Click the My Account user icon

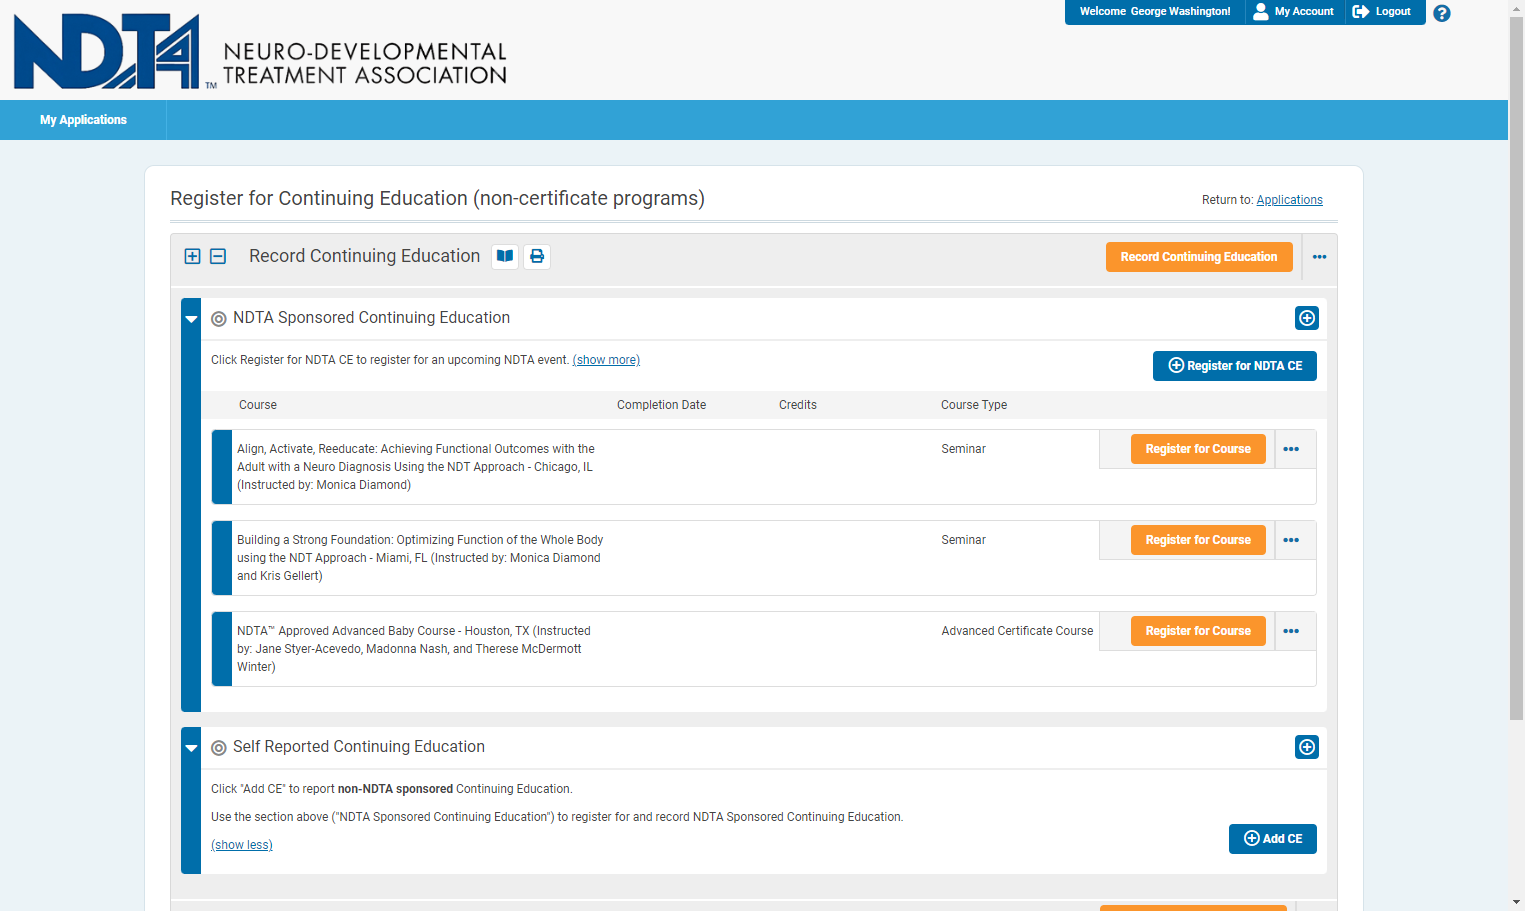1260,11
